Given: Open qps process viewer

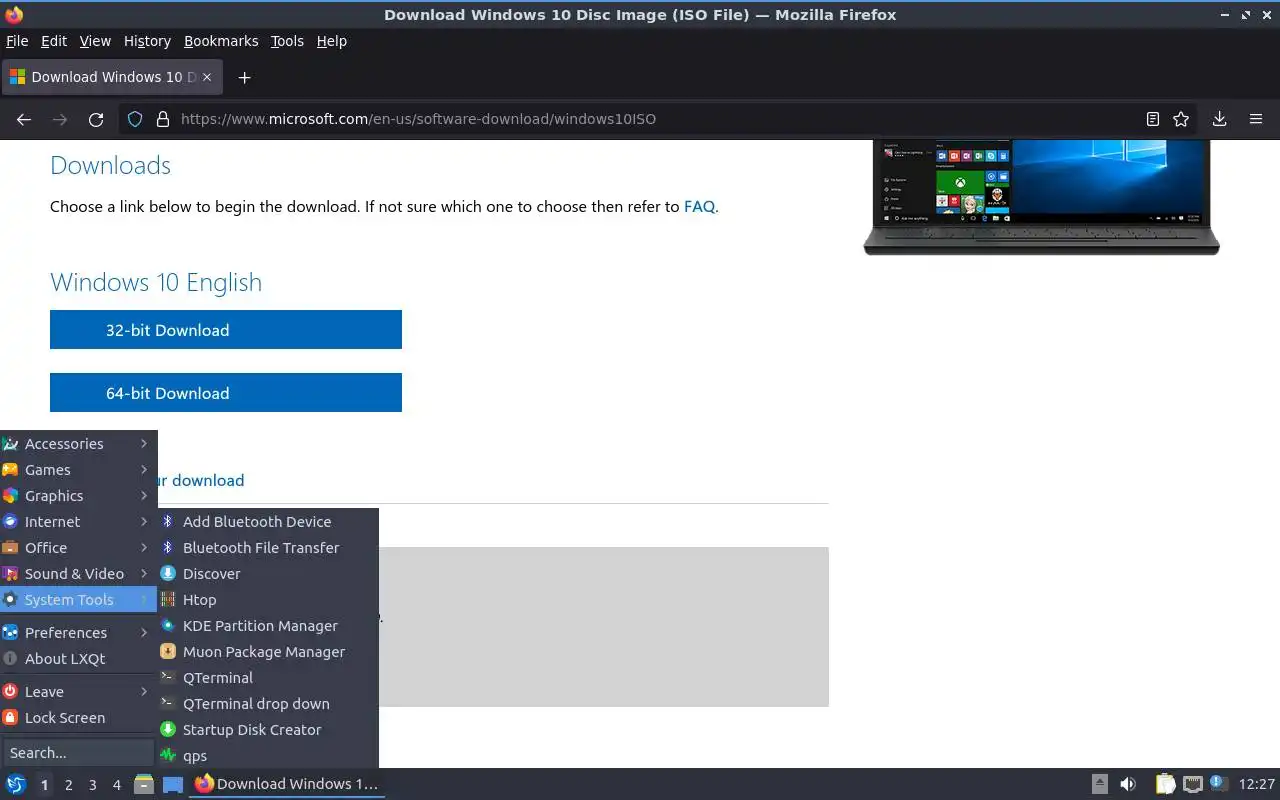Looking at the screenshot, I should pos(268,755).
